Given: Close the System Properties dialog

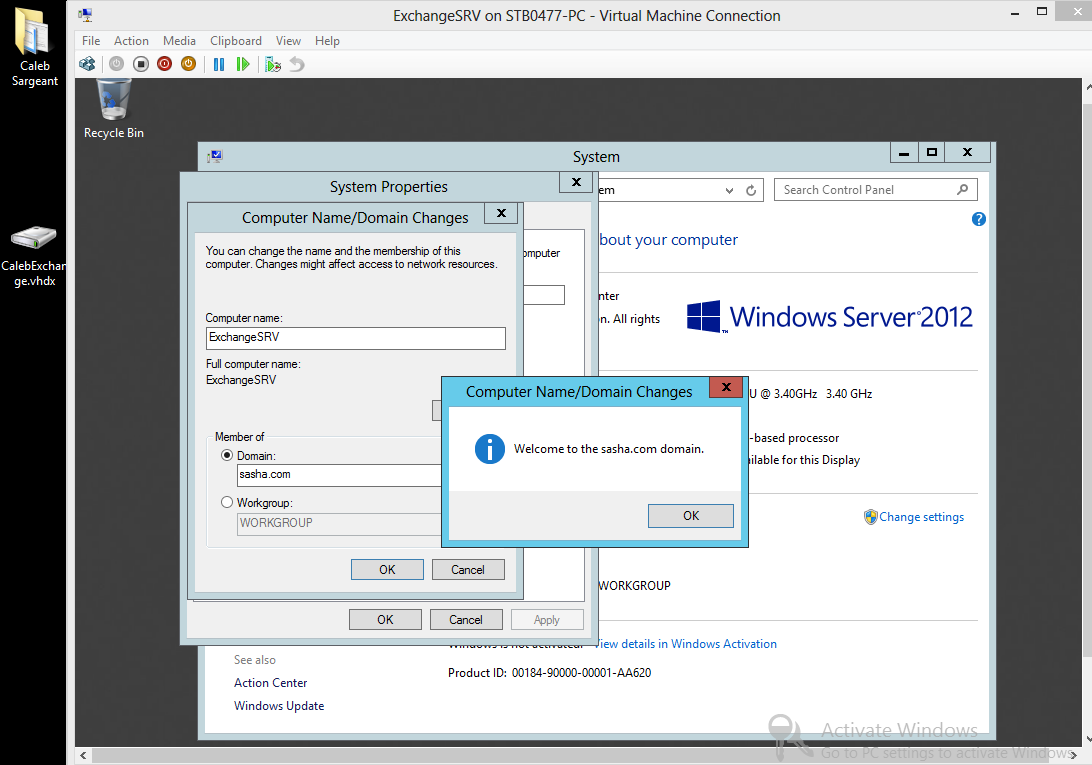Looking at the screenshot, I should click(x=577, y=182).
